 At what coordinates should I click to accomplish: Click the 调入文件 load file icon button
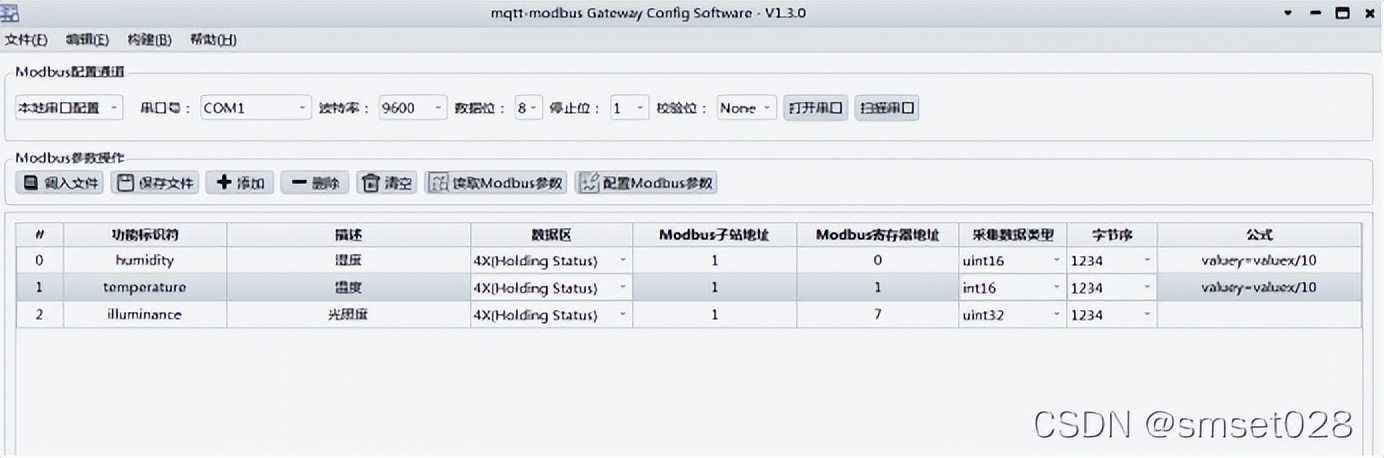60,183
